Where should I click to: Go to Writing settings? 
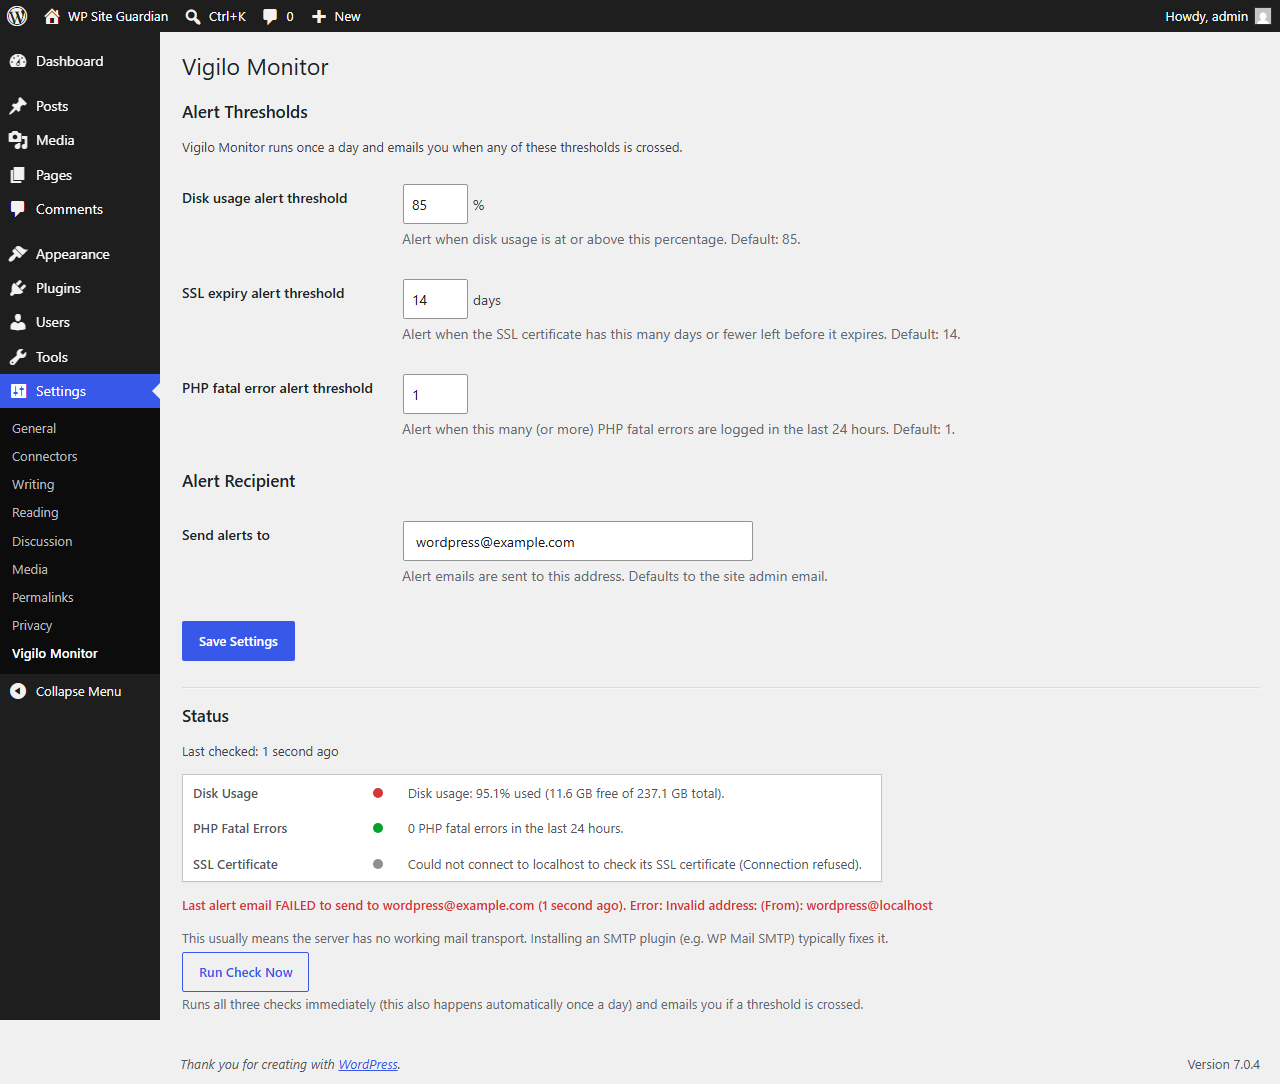pyautogui.click(x=33, y=484)
